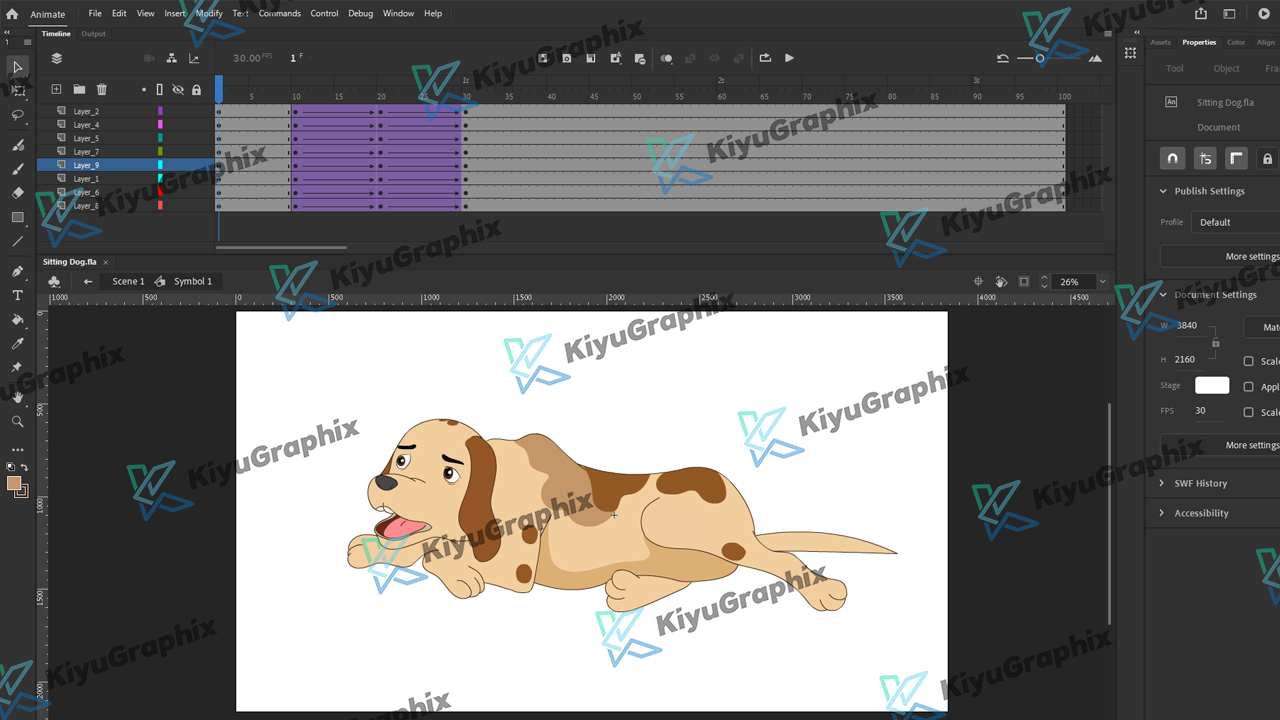The width and height of the screenshot is (1280, 720).
Task: Select the Lasso tool
Action: point(17,116)
